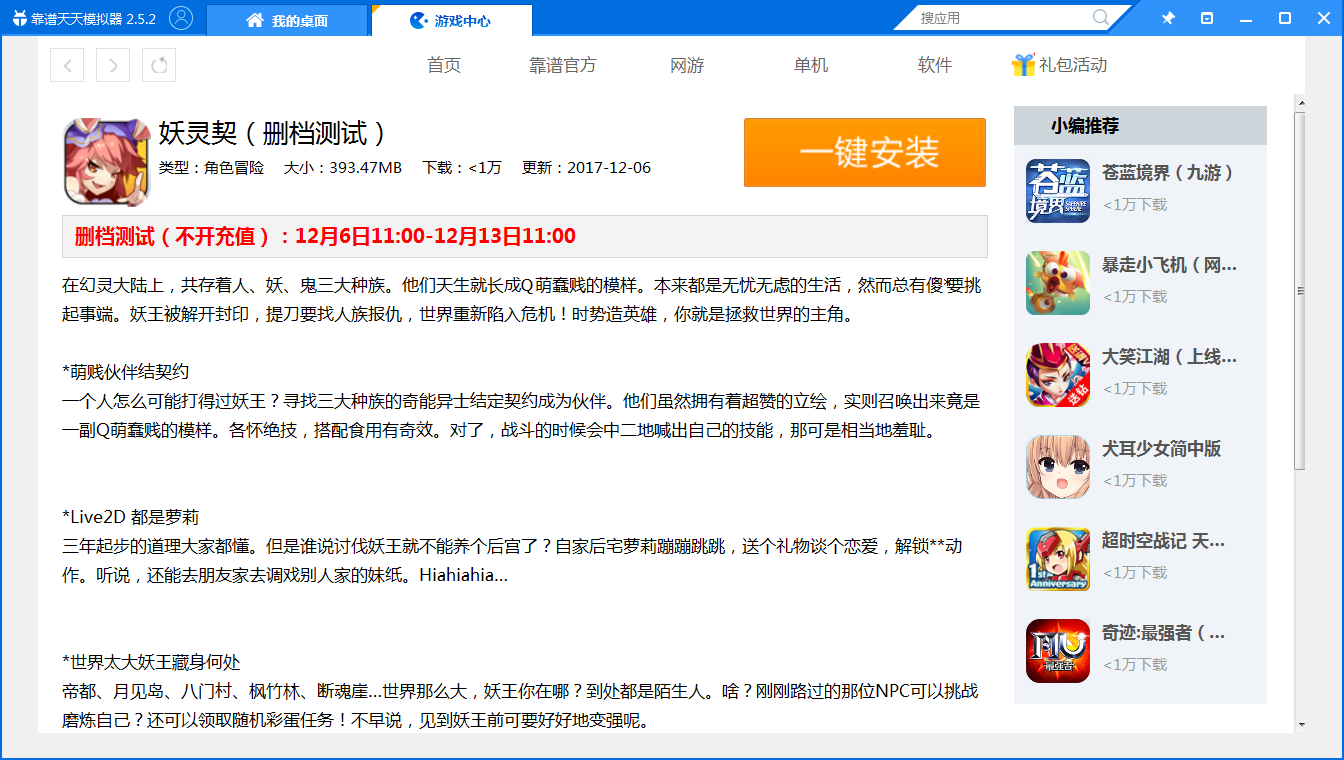Maximize the emulator window
The height and width of the screenshot is (760, 1344).
coord(1285,18)
